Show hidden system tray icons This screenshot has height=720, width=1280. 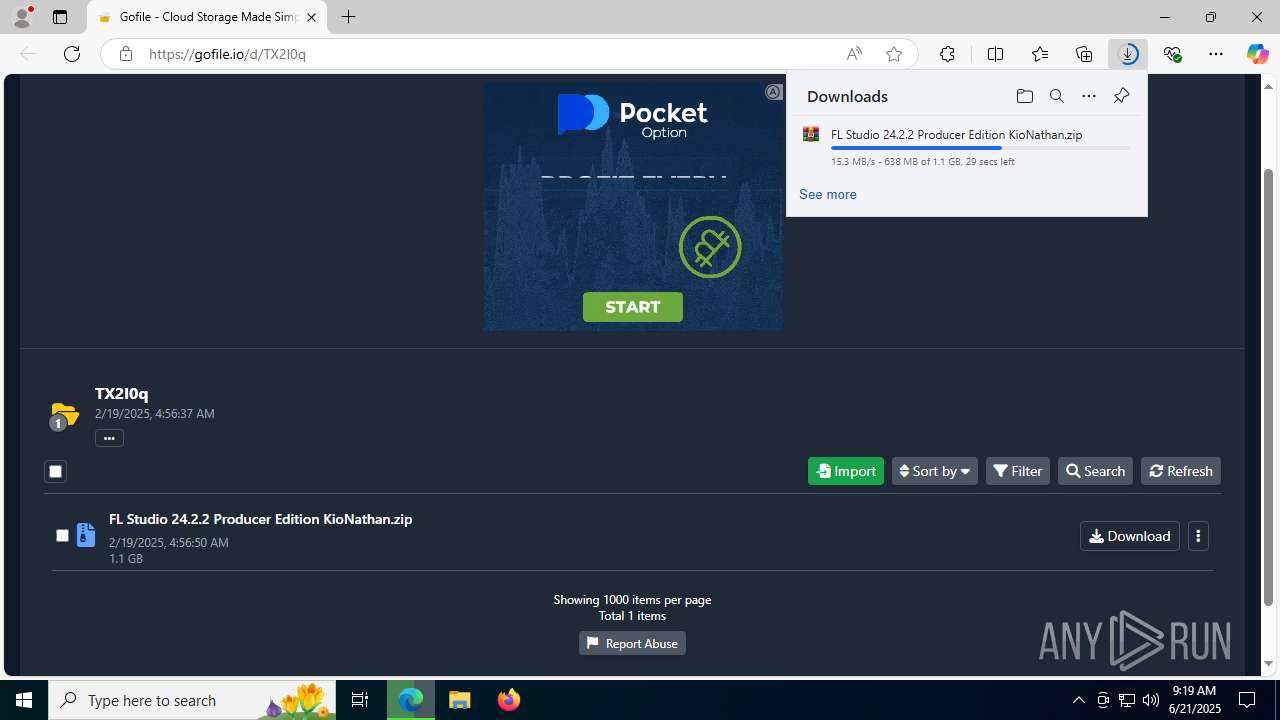tap(1078, 700)
